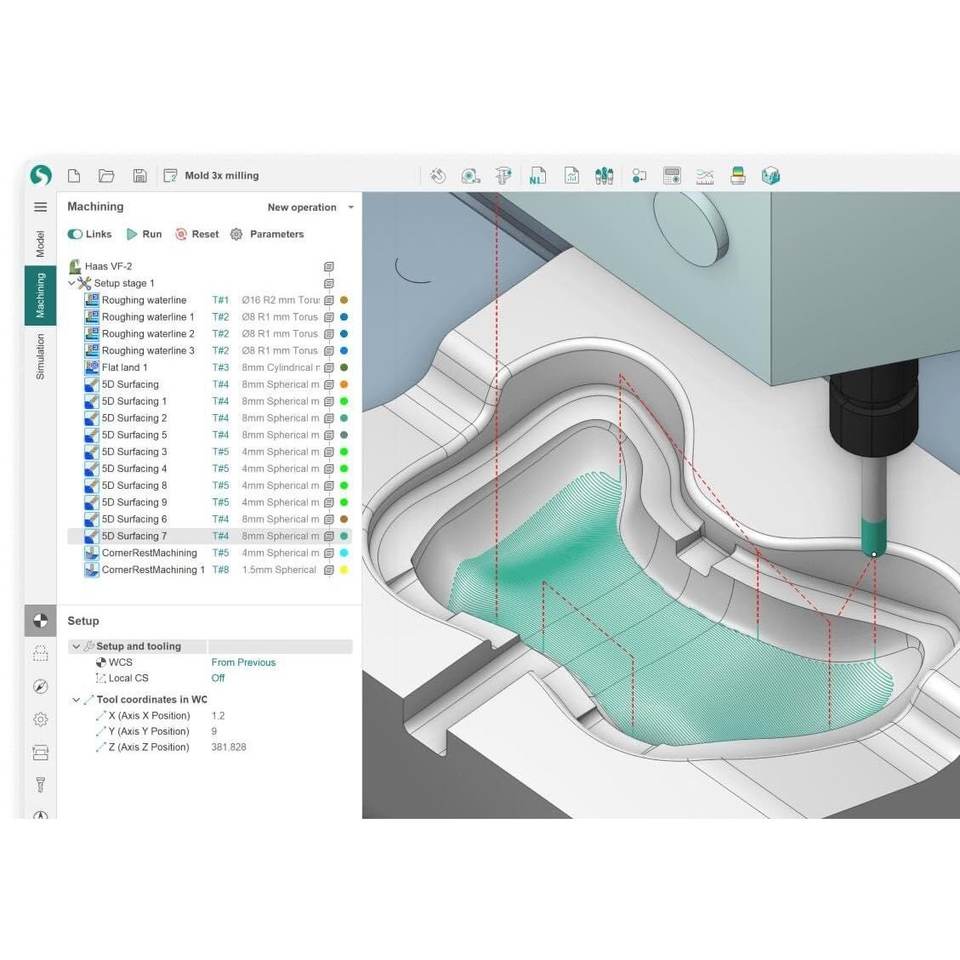
Task: Edit the Z (Axis Z Position) value 381.828
Action: click(228, 748)
